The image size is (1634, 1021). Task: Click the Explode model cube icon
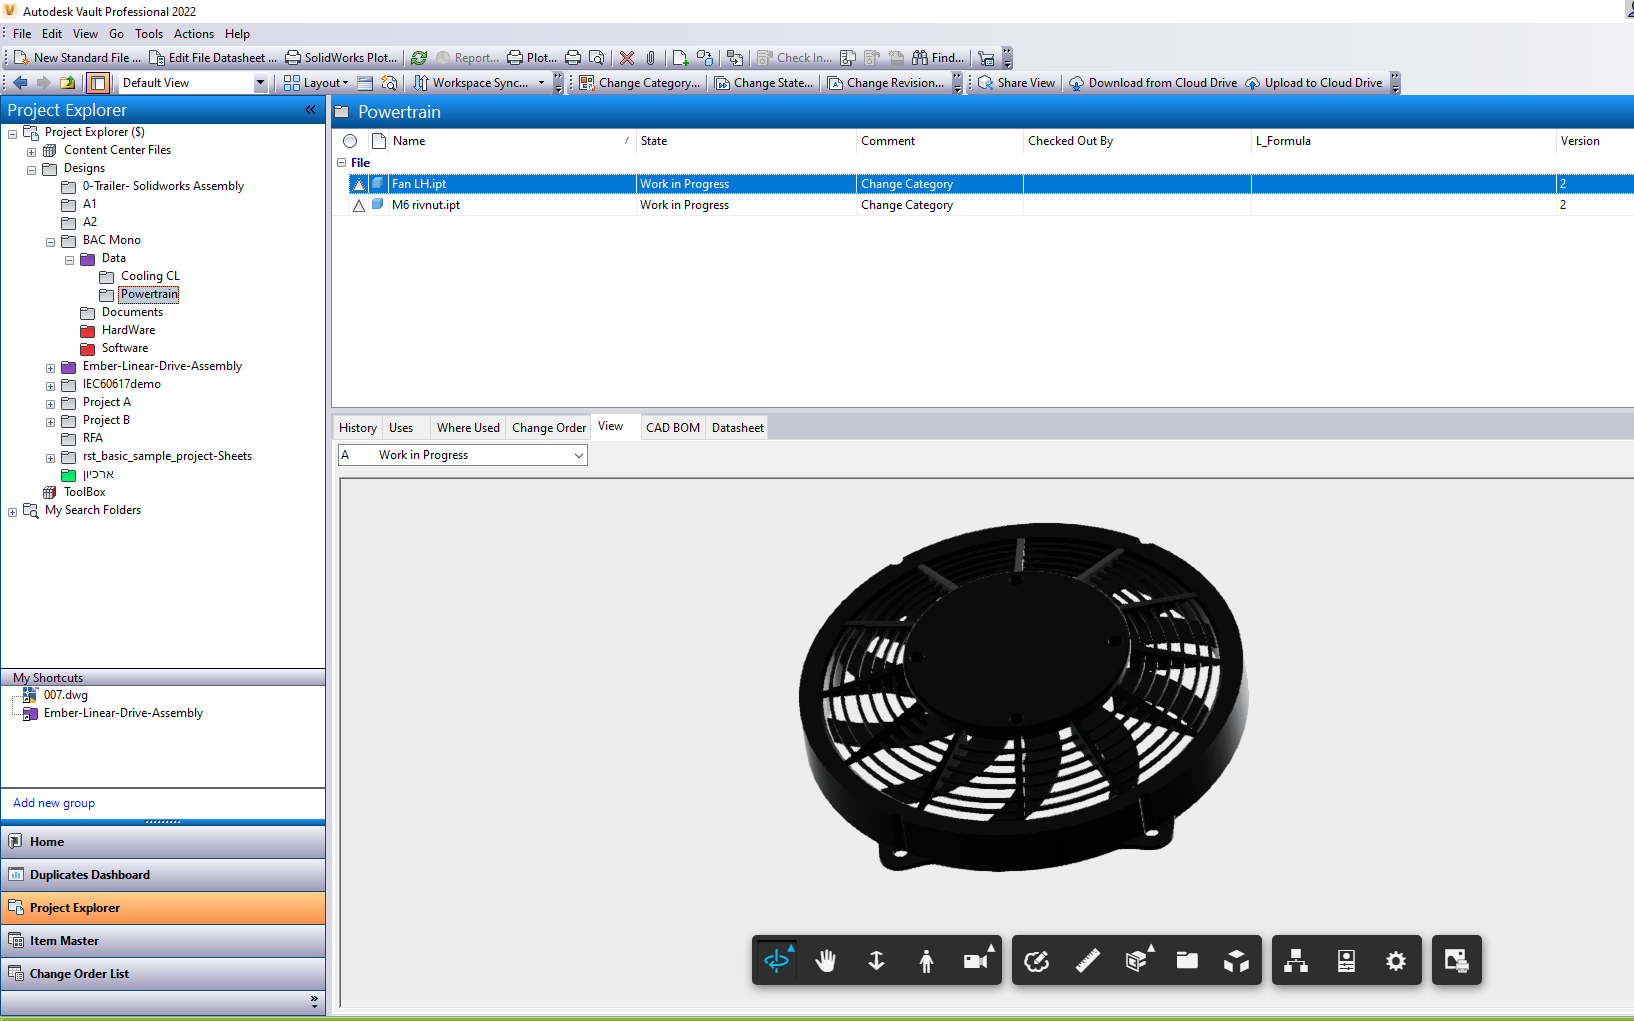pos(1237,961)
